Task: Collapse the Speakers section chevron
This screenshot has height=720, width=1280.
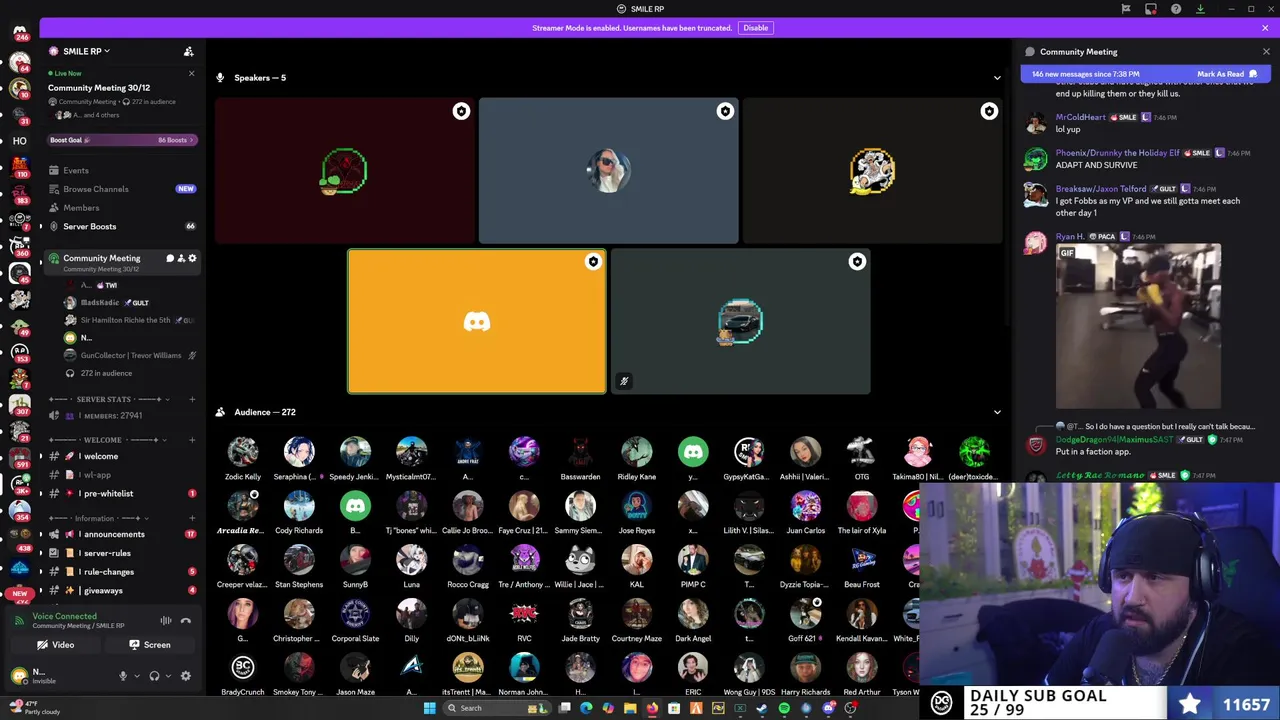Action: coord(997,78)
